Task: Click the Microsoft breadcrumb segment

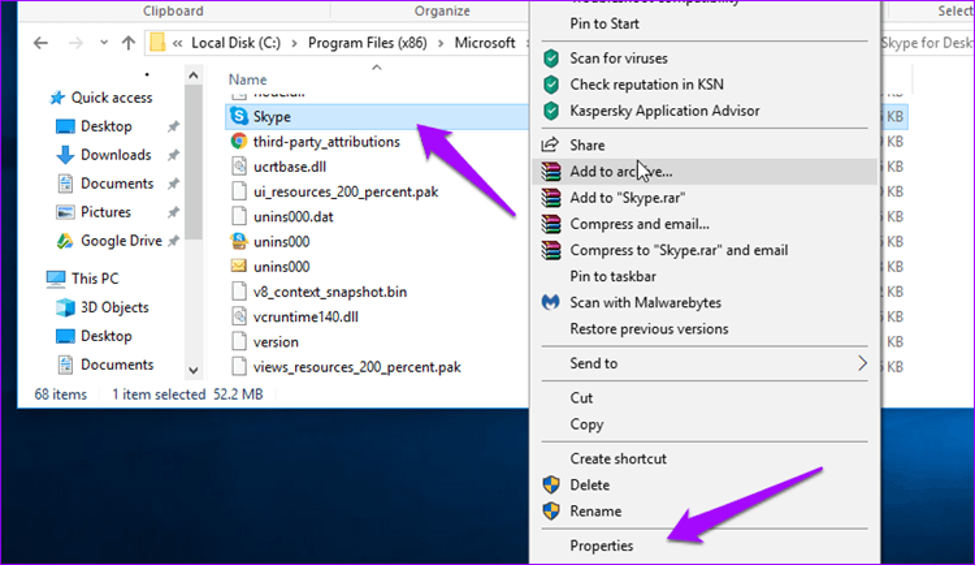Action: (x=485, y=43)
